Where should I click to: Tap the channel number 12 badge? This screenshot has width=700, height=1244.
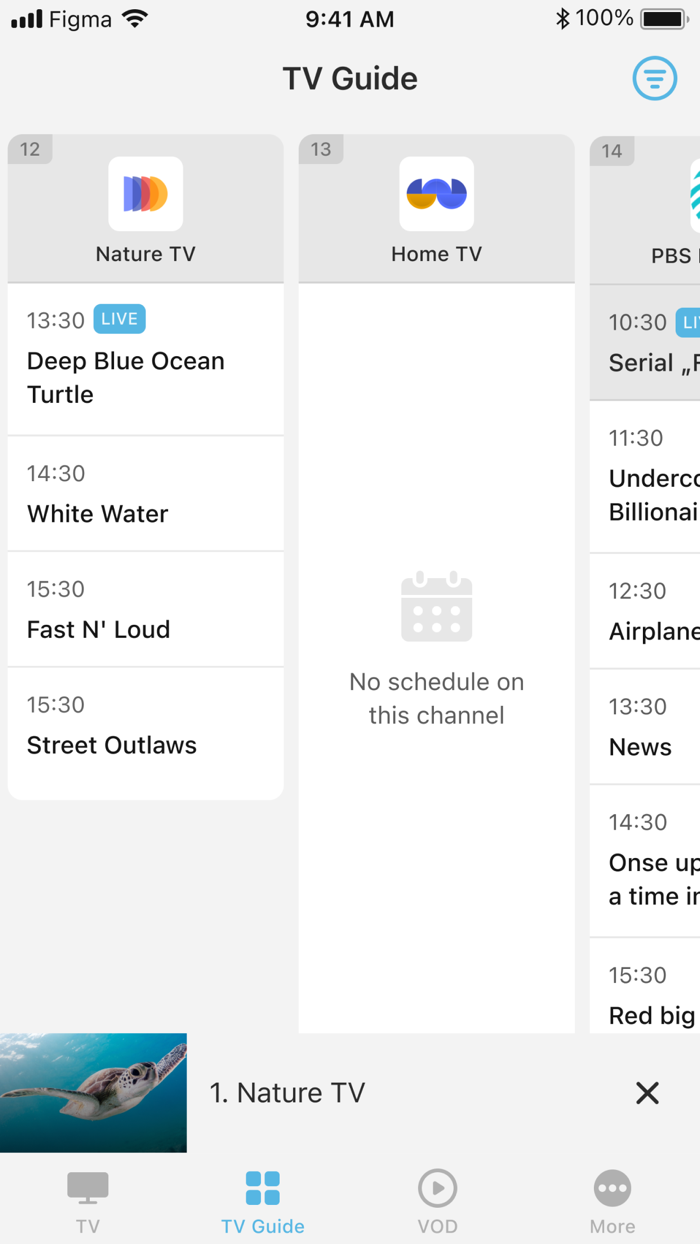click(30, 150)
